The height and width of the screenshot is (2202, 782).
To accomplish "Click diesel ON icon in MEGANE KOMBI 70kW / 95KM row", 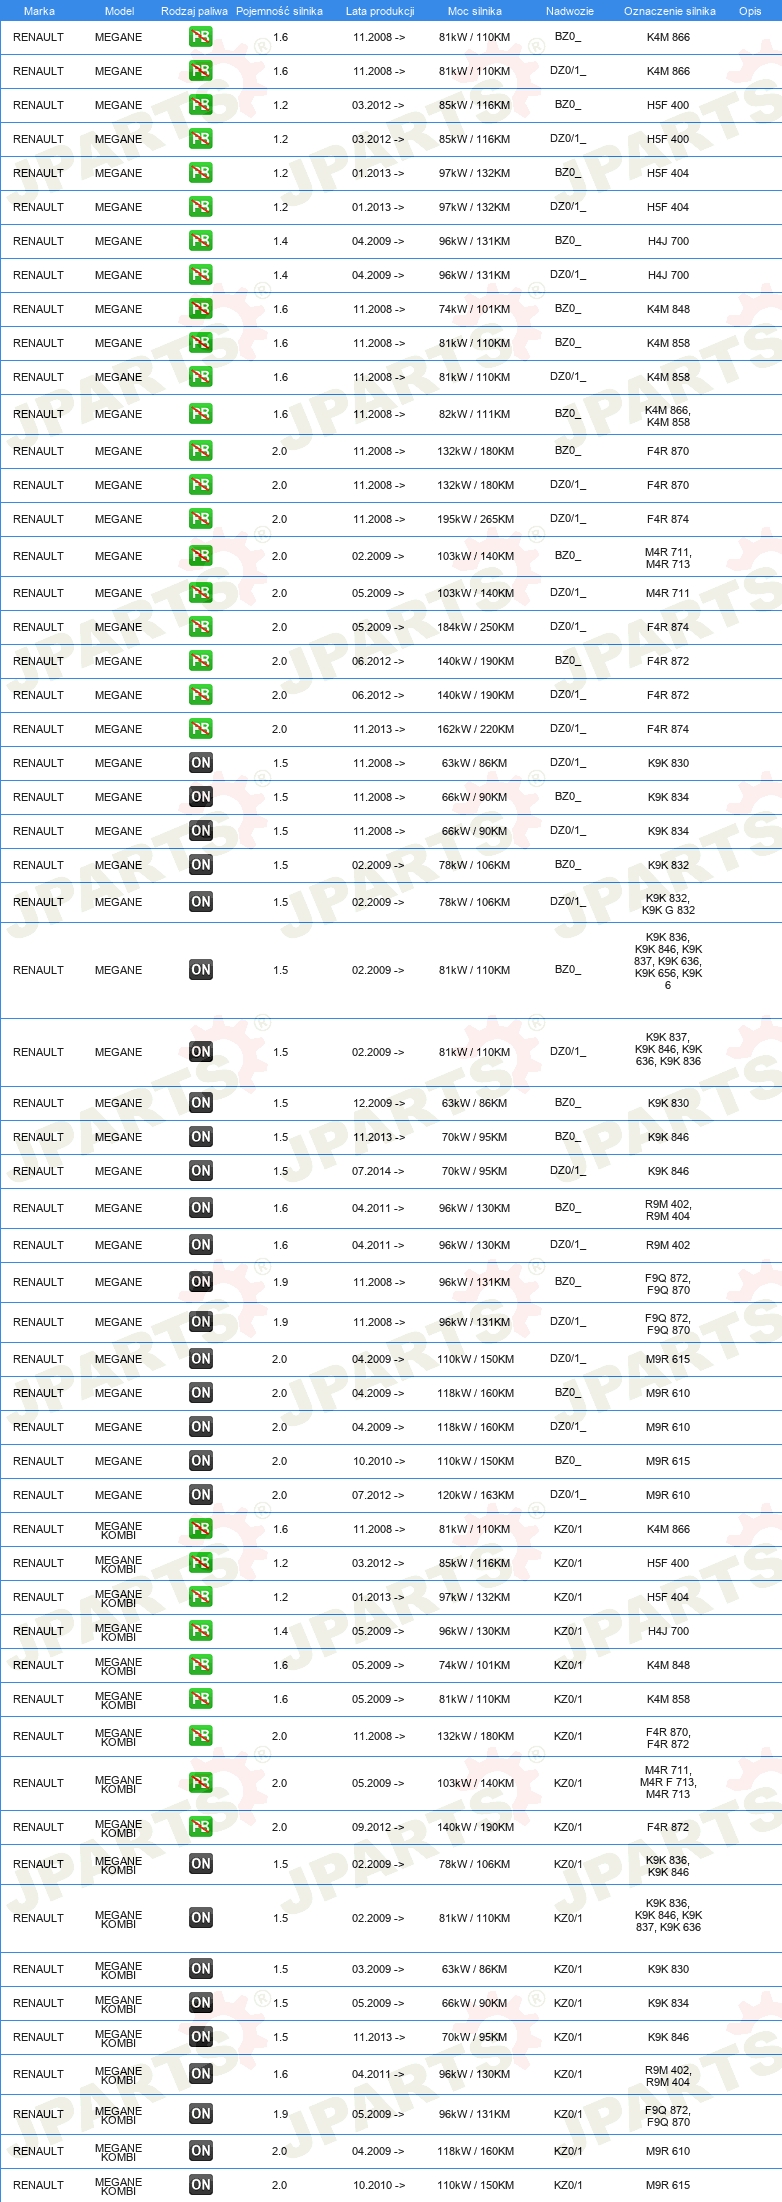I will [x=200, y=2037].
